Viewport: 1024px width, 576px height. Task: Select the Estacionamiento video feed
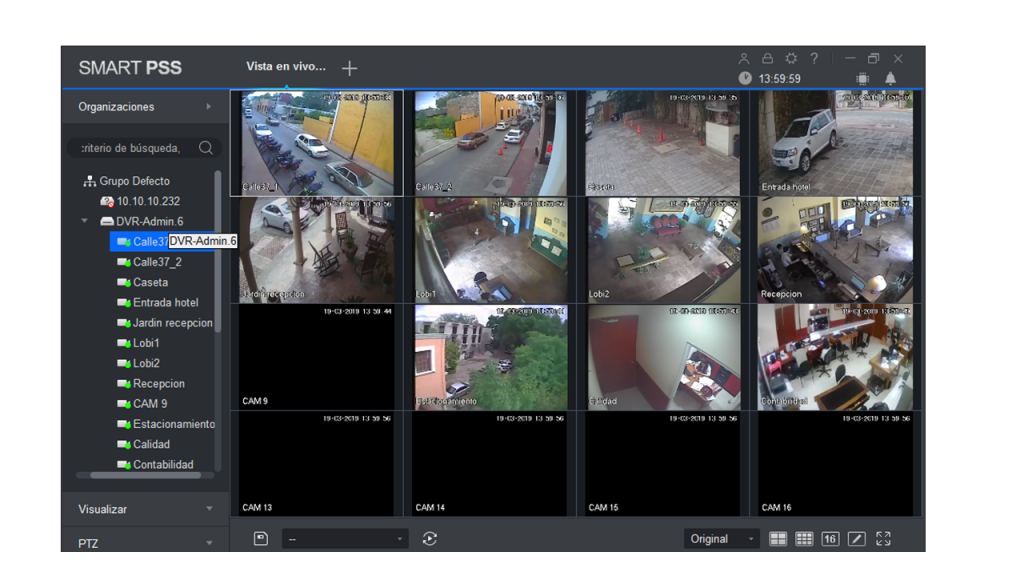[x=490, y=357]
